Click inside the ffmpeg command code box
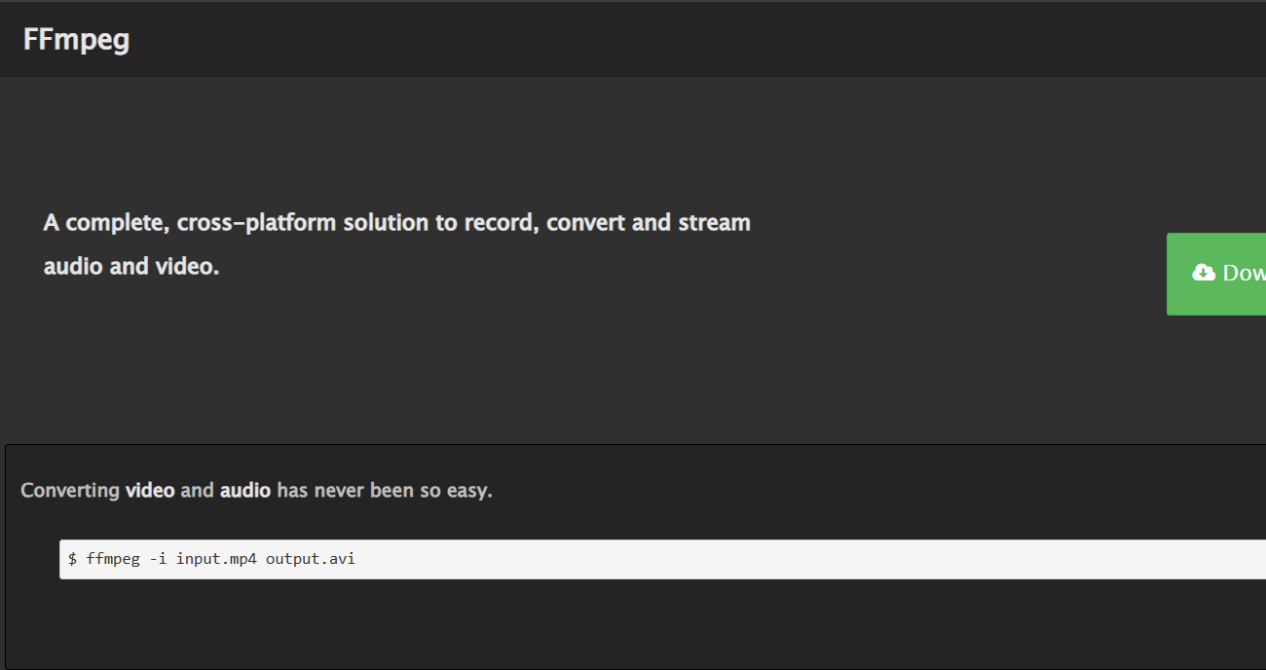The image size is (1266, 670). click(662, 559)
